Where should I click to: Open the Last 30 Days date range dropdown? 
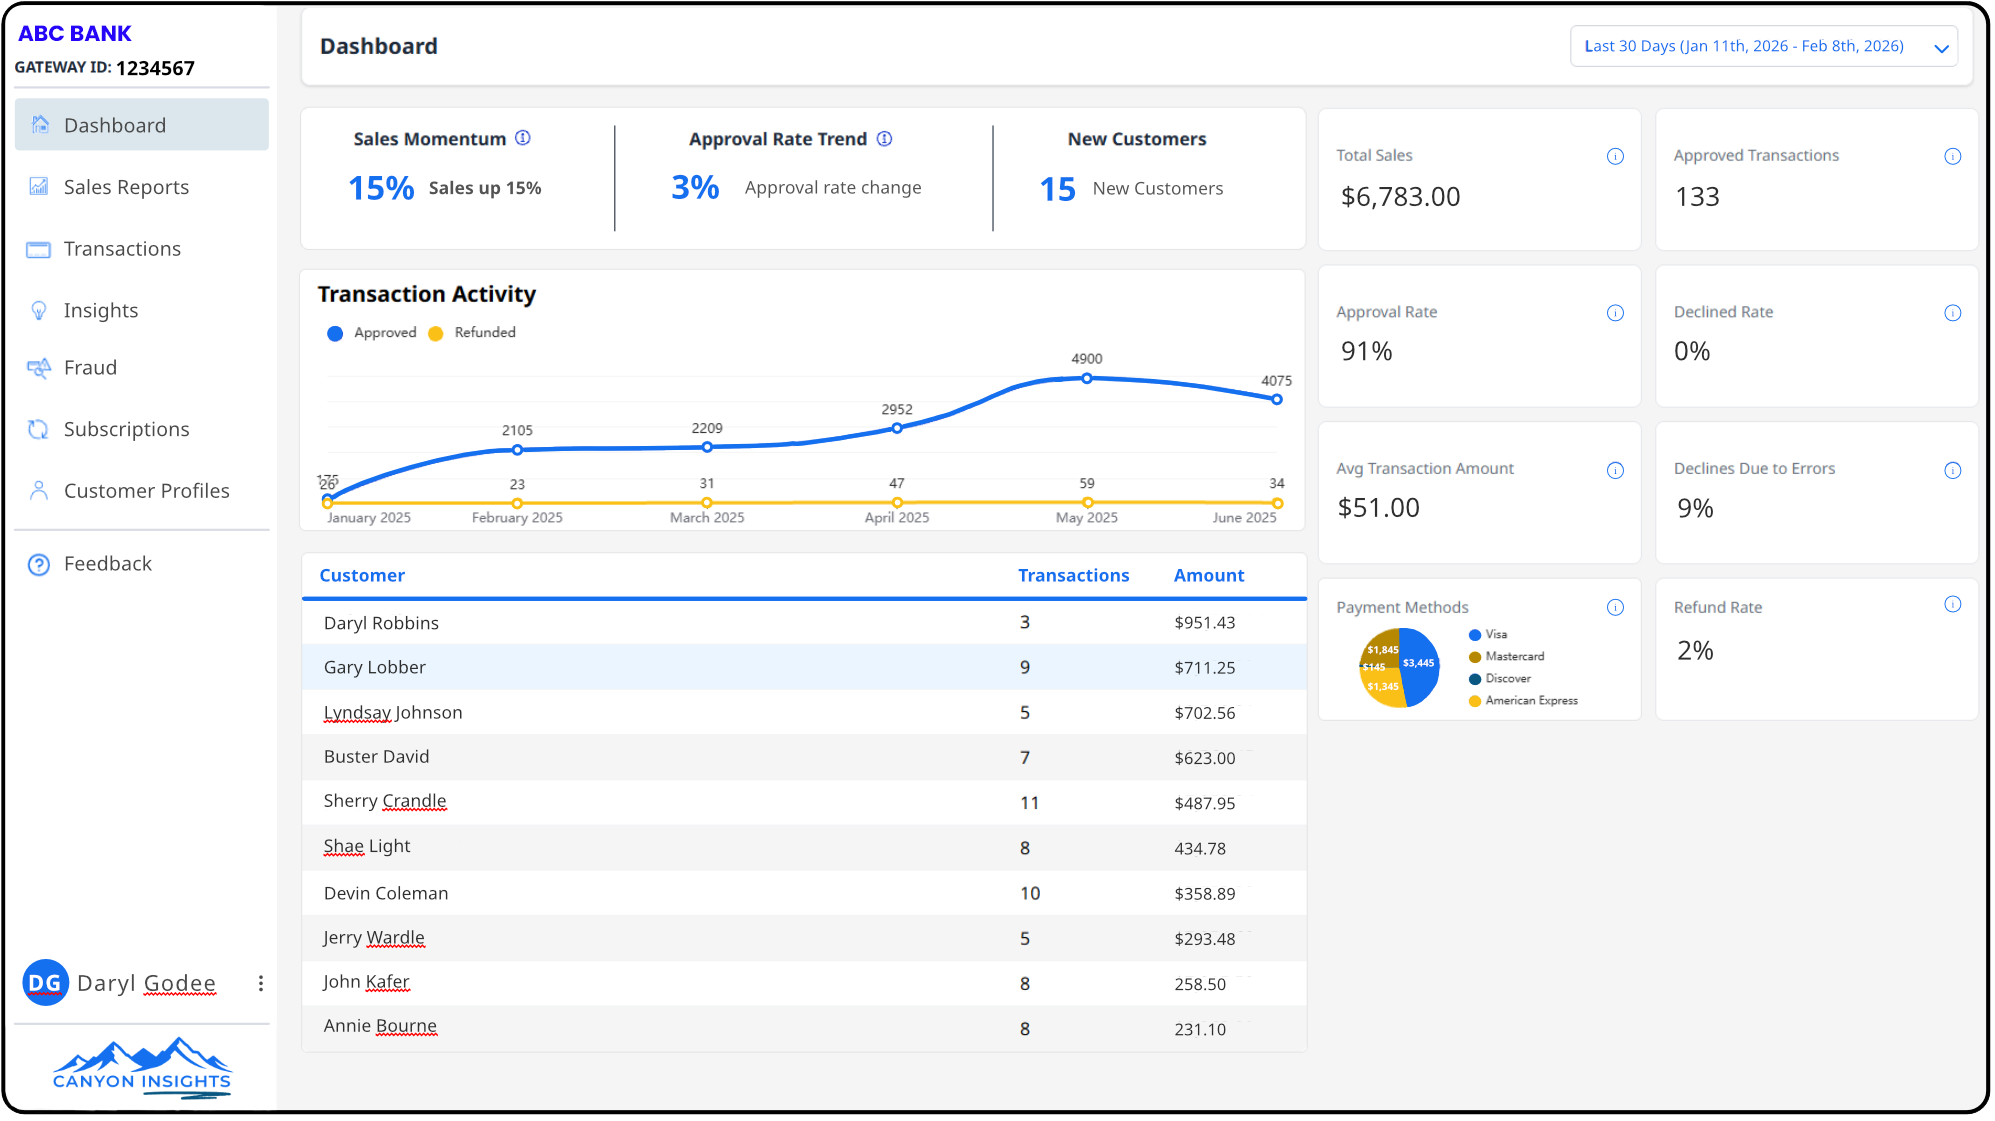(1763, 47)
